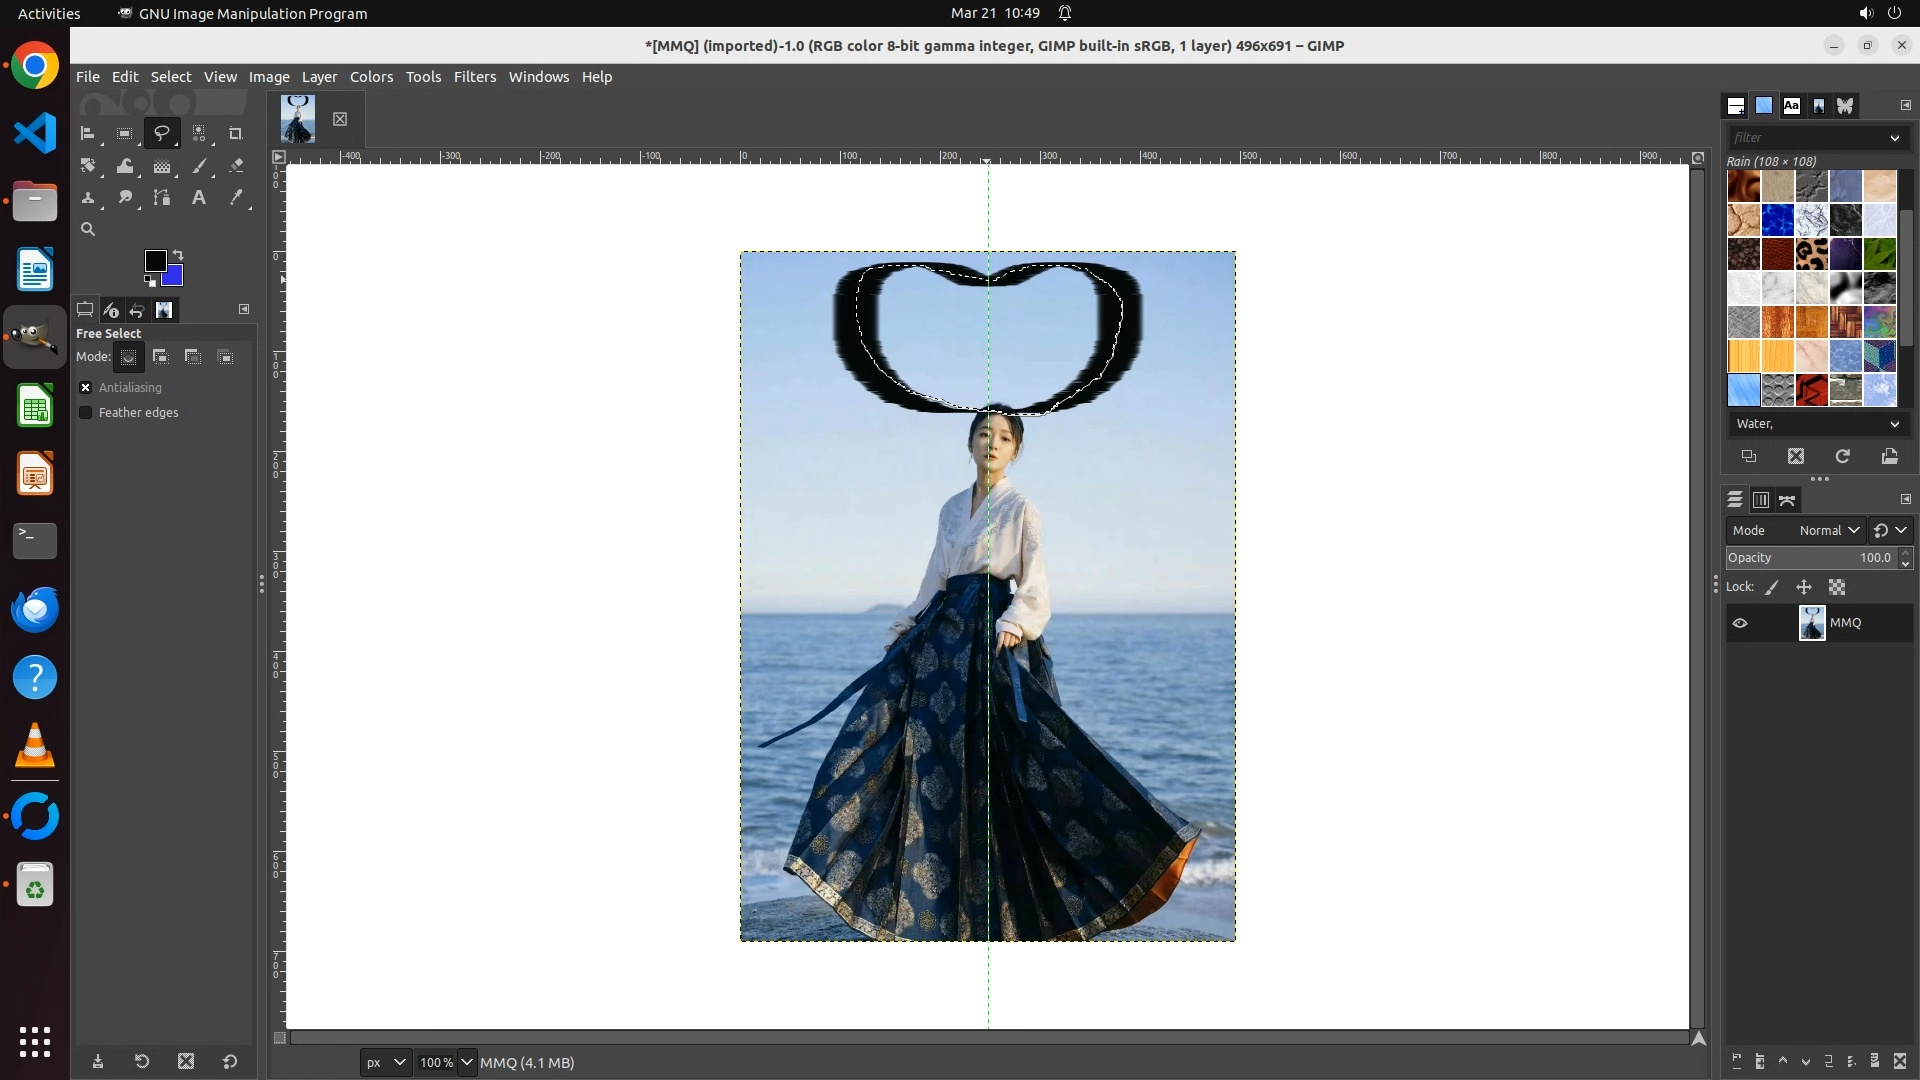Image resolution: width=1920 pixels, height=1080 pixels.
Task: Select the Crop tool
Action: [x=236, y=133]
